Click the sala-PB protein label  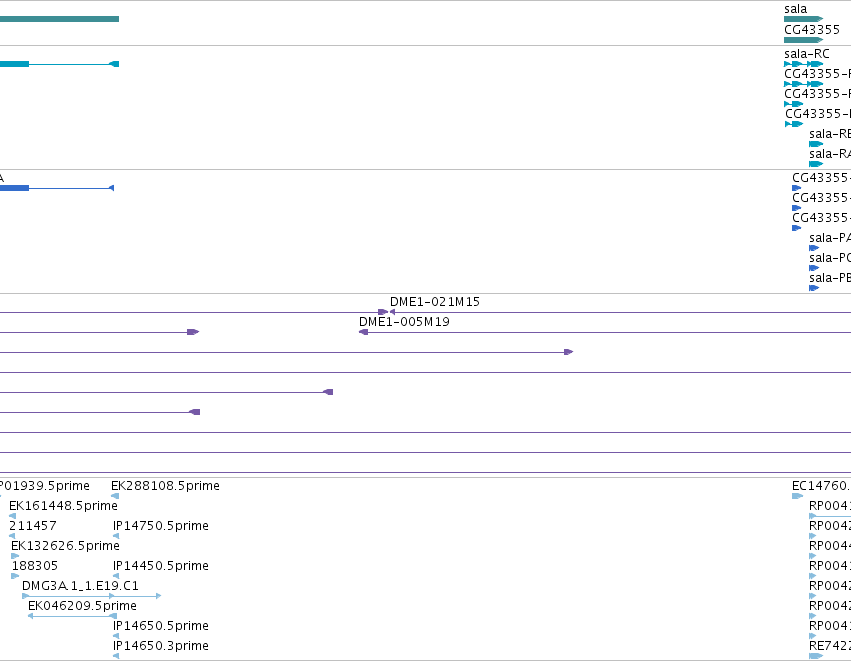click(830, 278)
